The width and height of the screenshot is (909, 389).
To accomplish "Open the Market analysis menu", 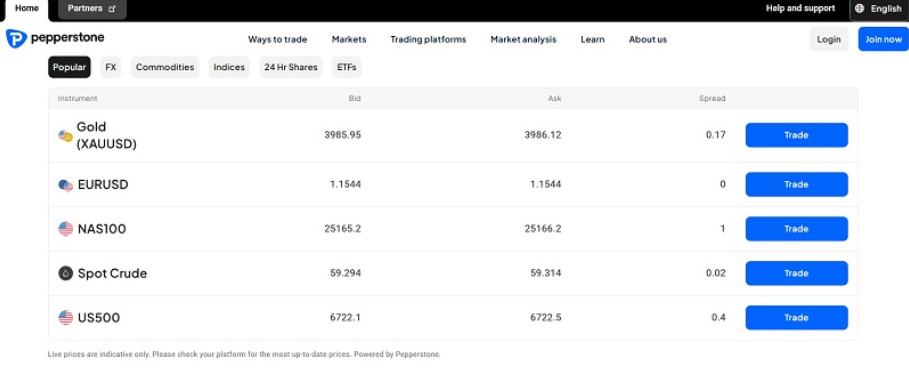I will point(523,39).
